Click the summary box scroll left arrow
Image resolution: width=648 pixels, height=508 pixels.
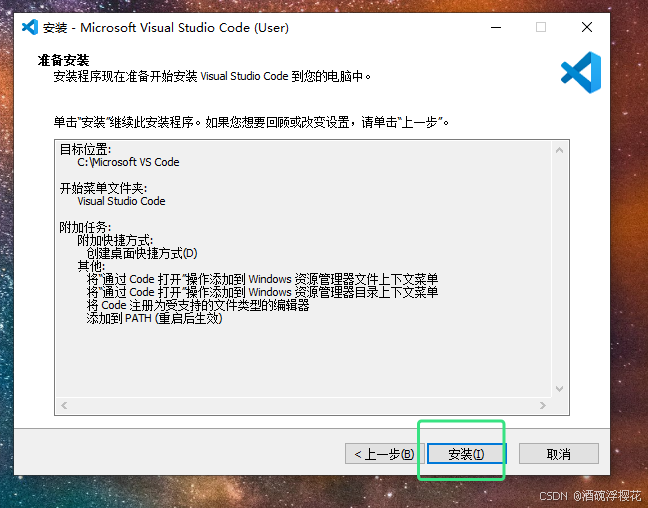[x=64, y=405]
